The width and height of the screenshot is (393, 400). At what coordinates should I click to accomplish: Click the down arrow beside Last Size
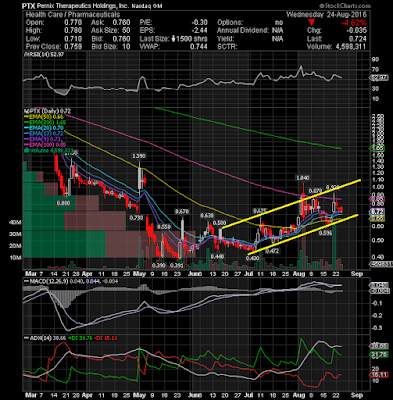[174, 39]
